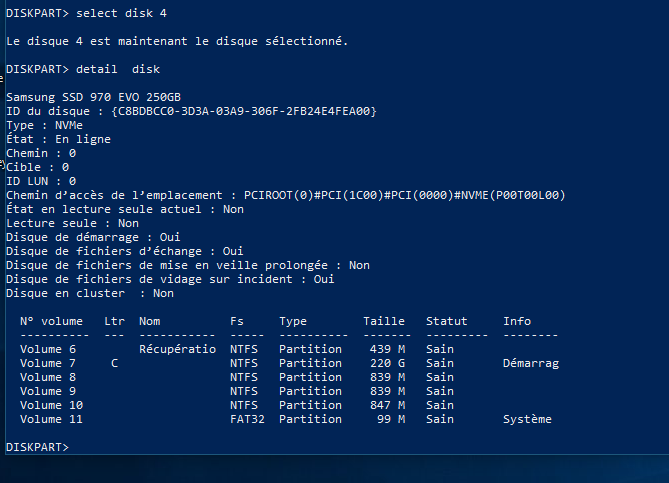
Task: Click the 'Info' column header
Action: (x=517, y=321)
